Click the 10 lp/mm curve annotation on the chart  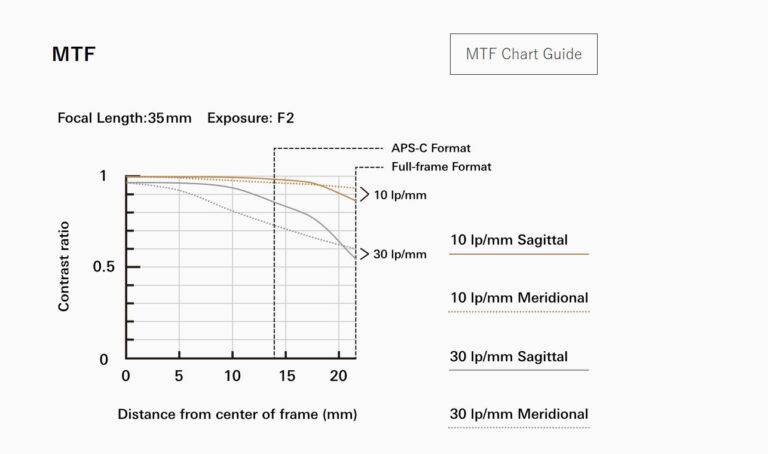[x=400, y=194]
